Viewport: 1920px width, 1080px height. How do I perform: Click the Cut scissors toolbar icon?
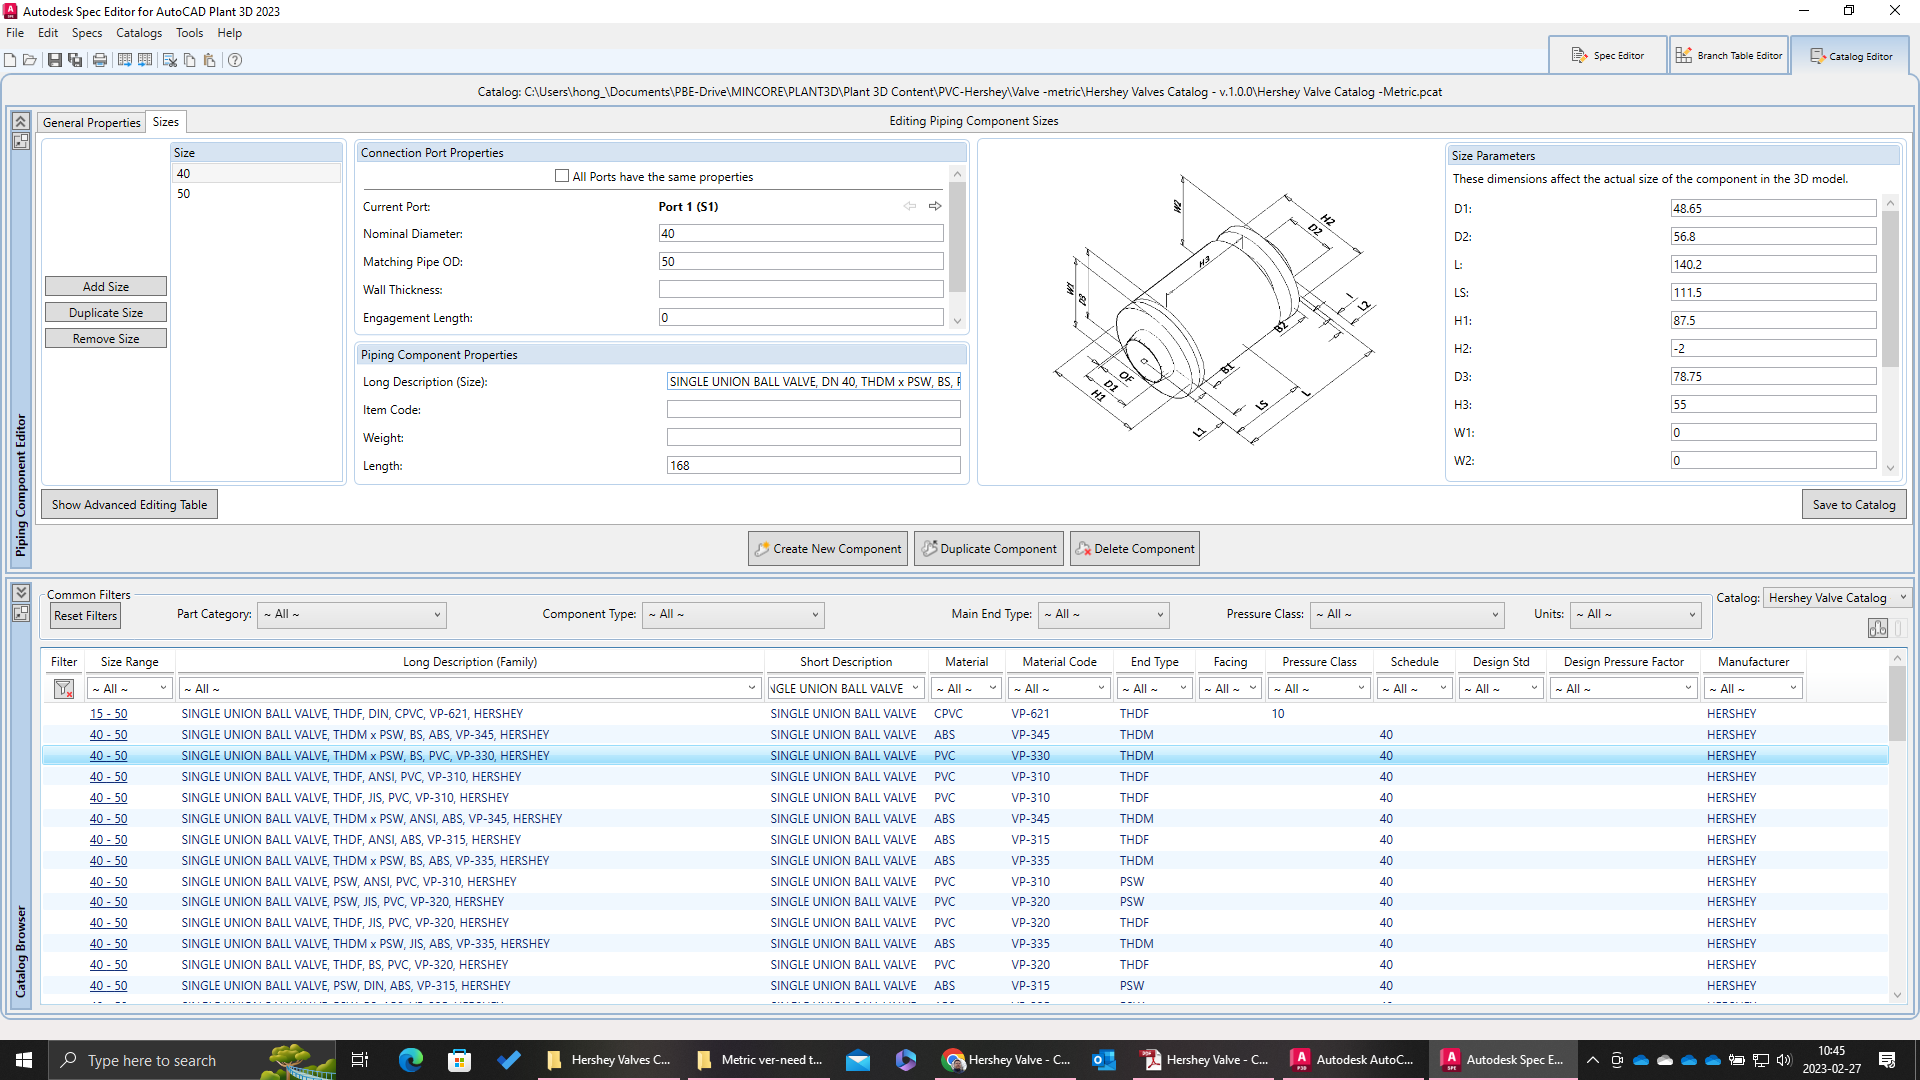point(170,60)
